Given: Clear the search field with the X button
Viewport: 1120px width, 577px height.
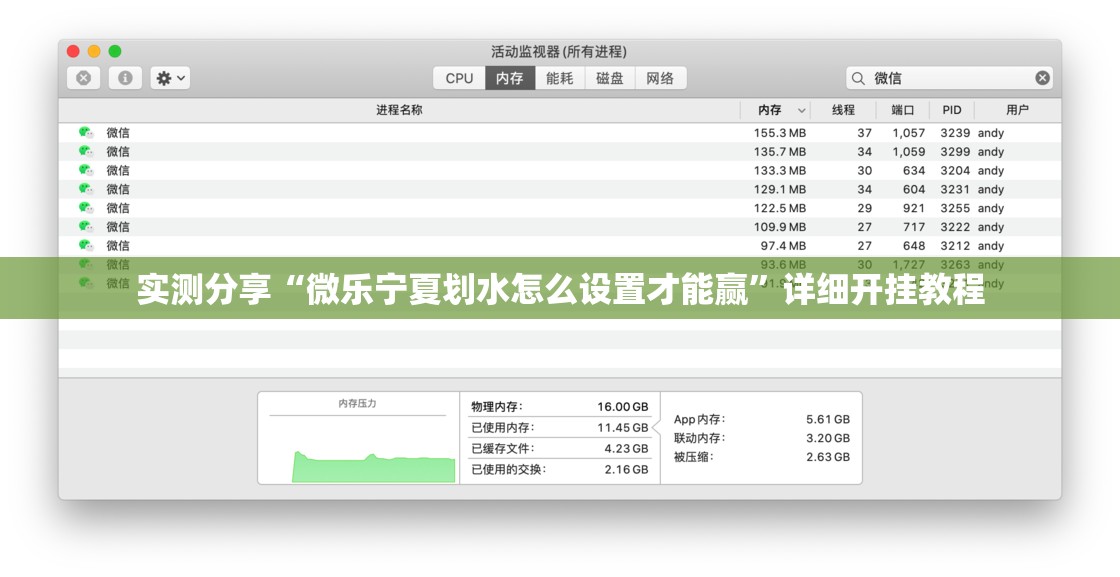Looking at the screenshot, I should coord(1042,78).
